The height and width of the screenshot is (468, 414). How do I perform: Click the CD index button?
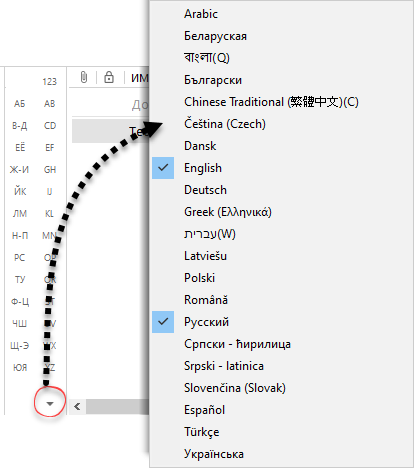coord(50,126)
